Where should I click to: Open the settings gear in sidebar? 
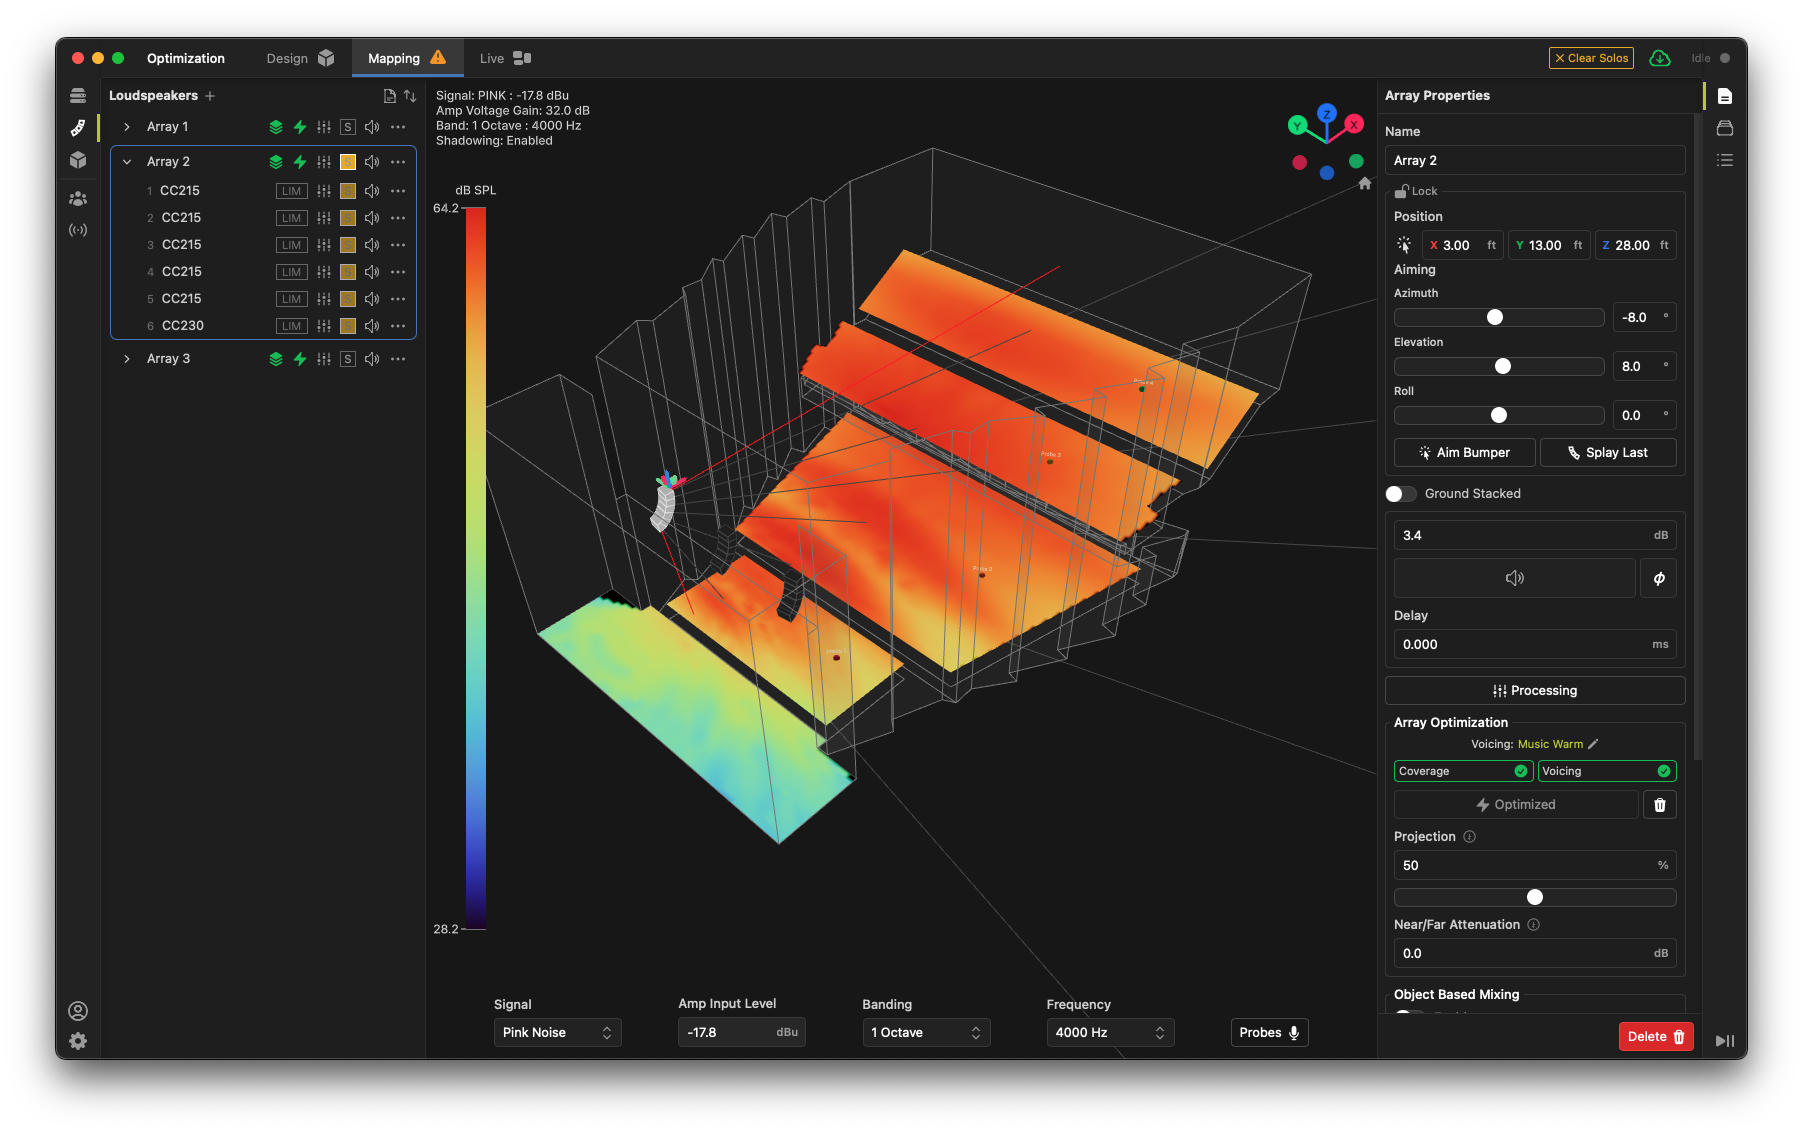(x=78, y=1041)
